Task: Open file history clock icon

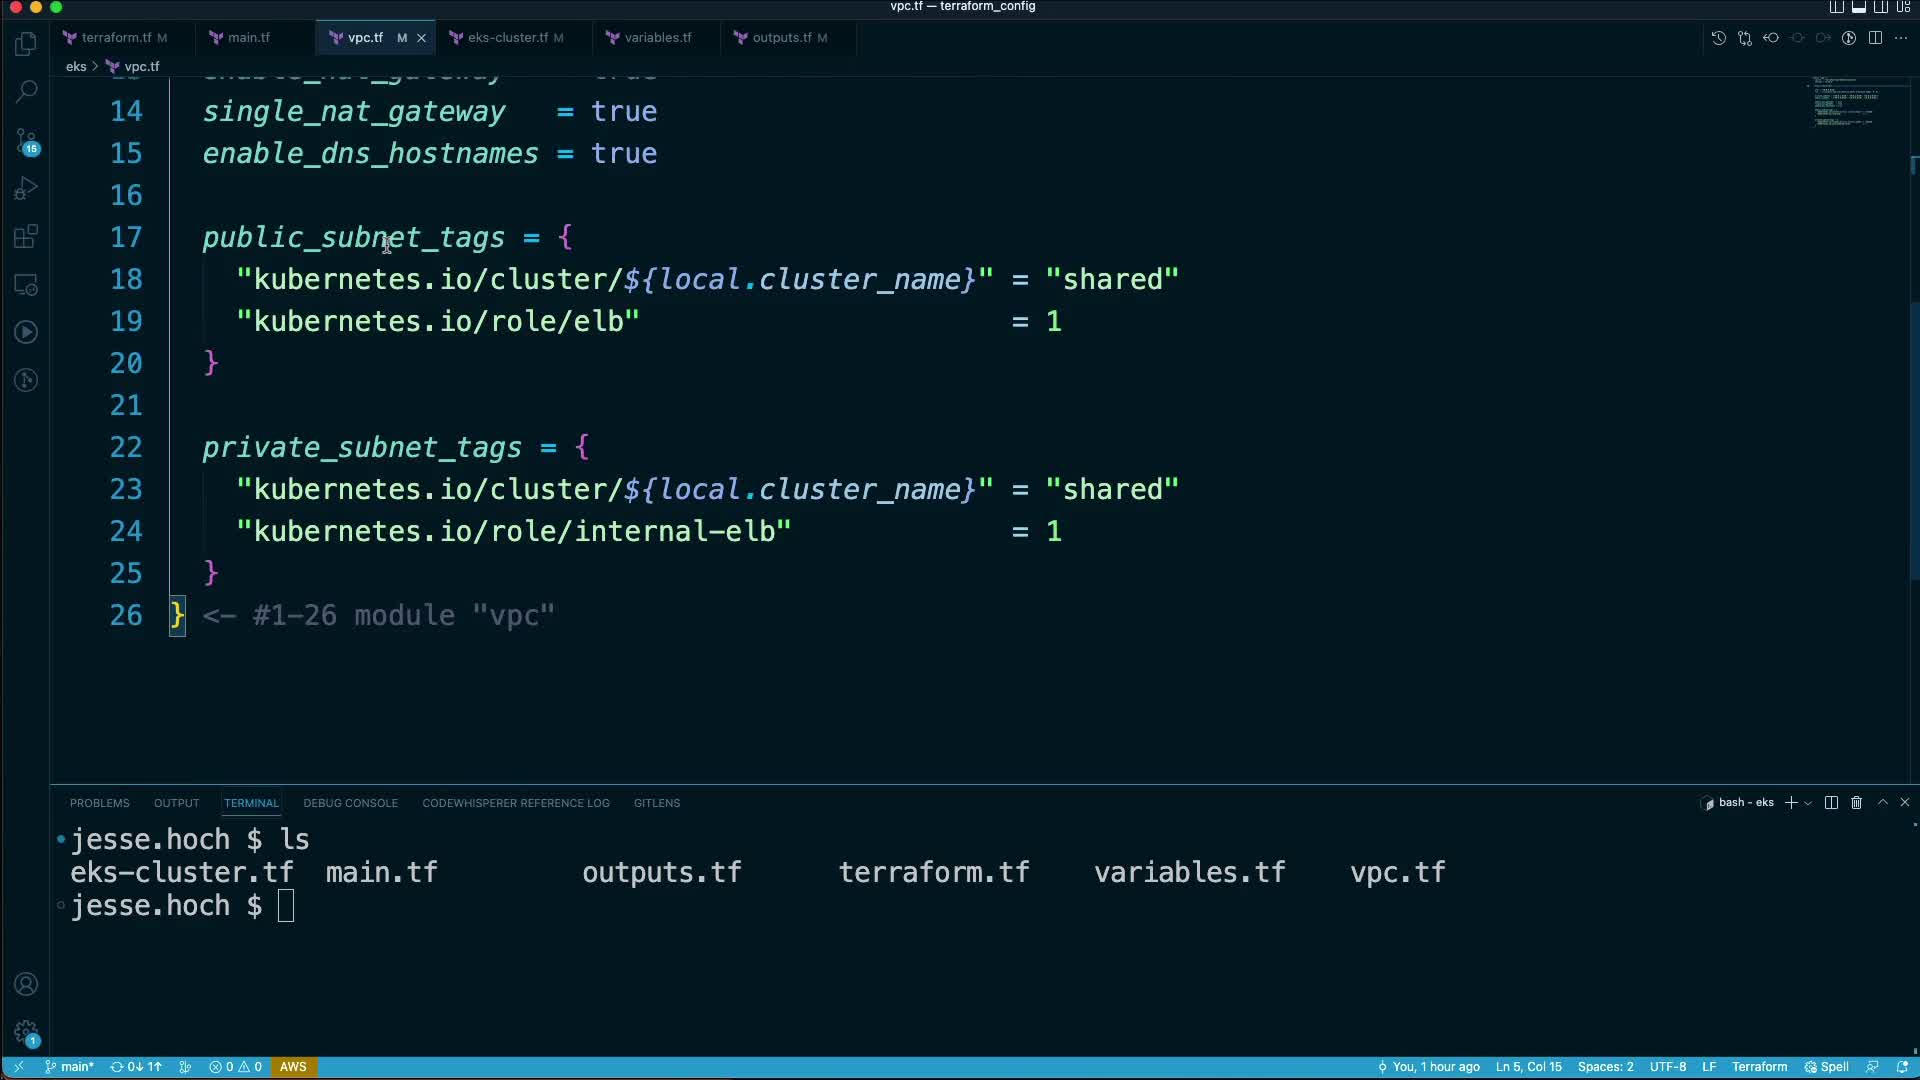Action: [1718, 38]
